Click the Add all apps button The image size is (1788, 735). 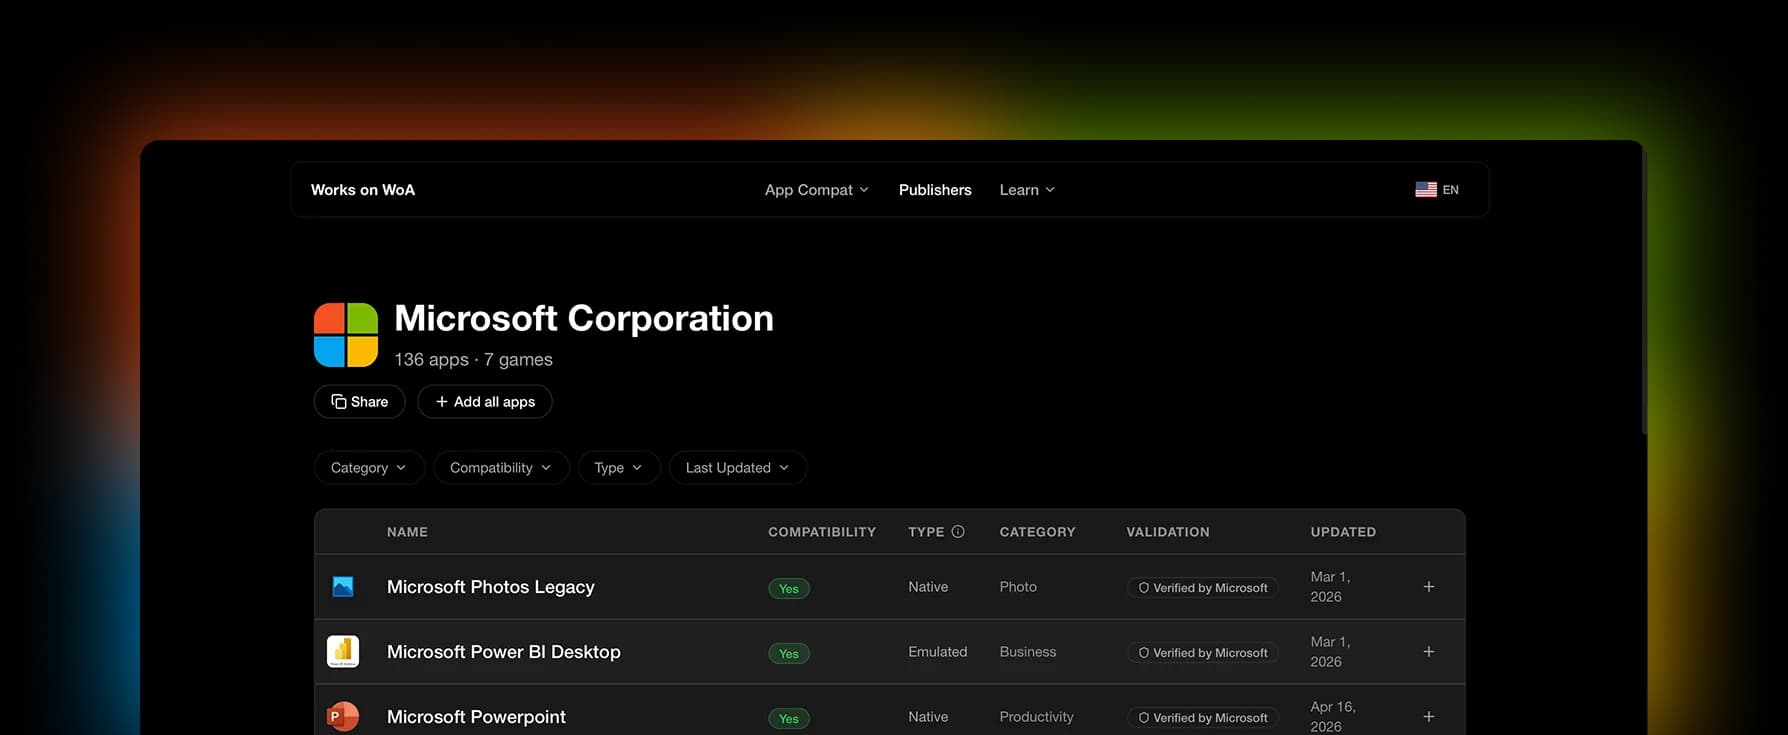pos(485,401)
